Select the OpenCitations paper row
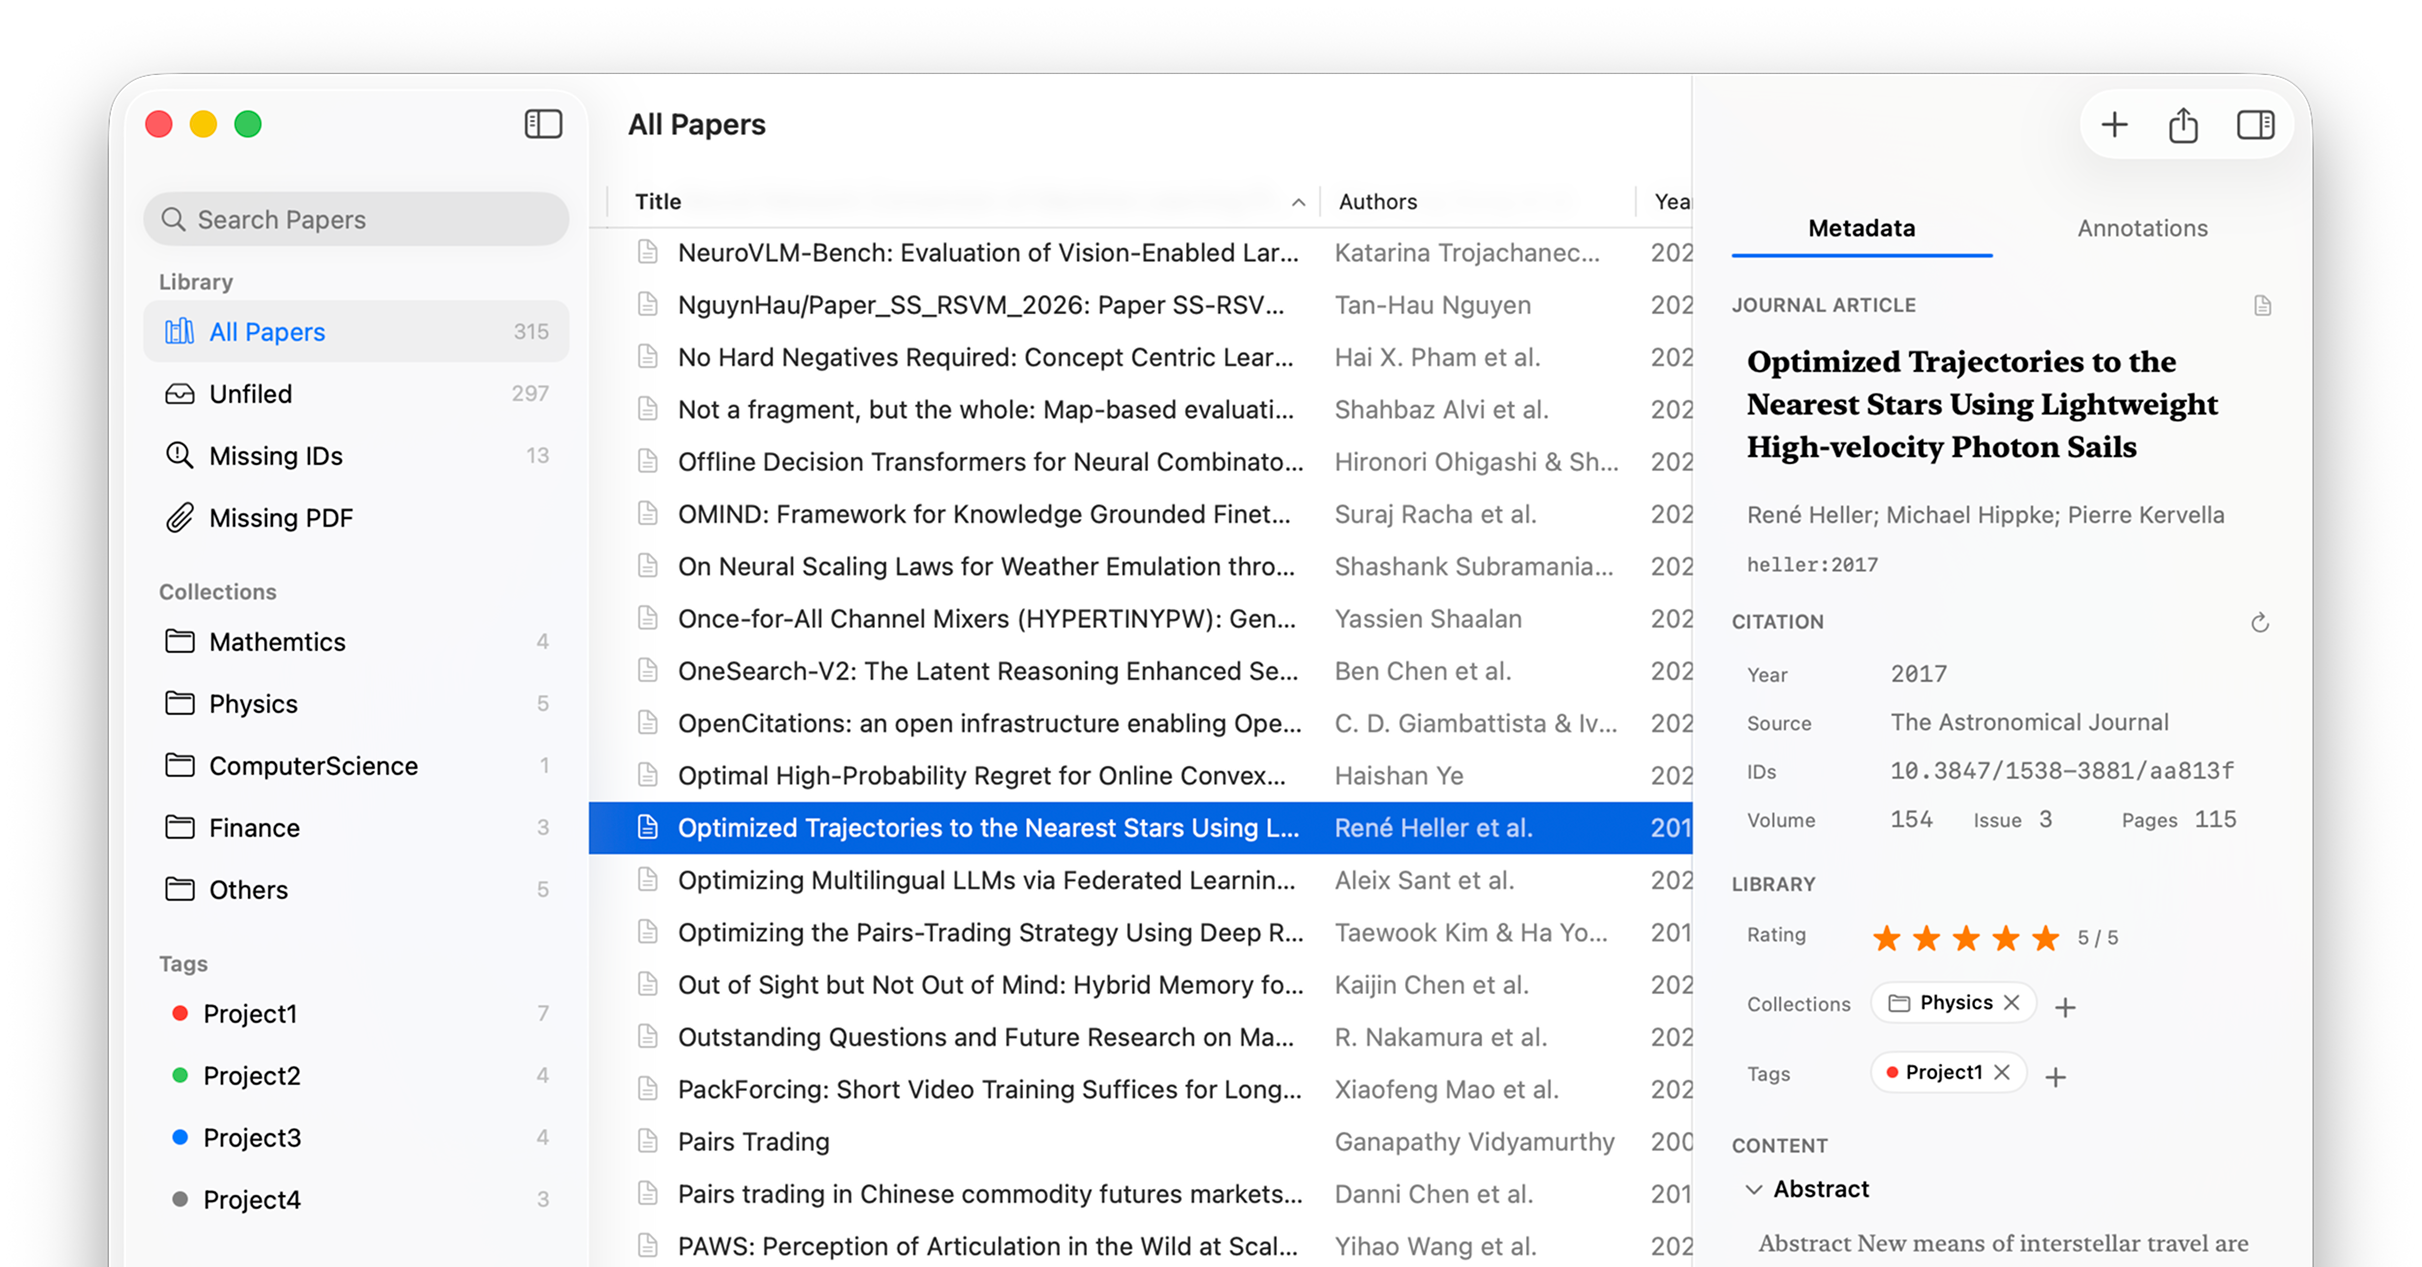2422x1267 pixels. 1140,723
